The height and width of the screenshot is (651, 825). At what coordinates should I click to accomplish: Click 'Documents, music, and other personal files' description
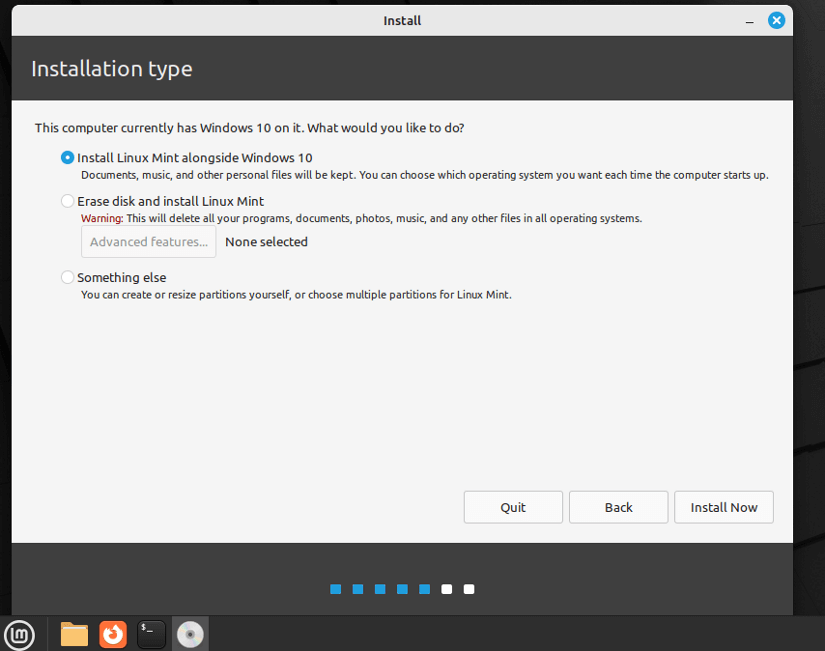click(425, 175)
